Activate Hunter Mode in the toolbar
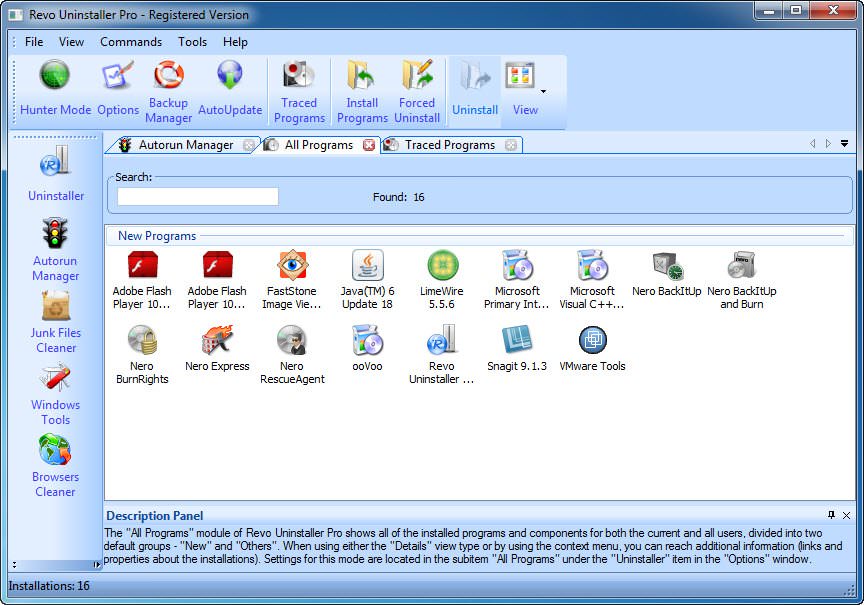 (x=55, y=88)
